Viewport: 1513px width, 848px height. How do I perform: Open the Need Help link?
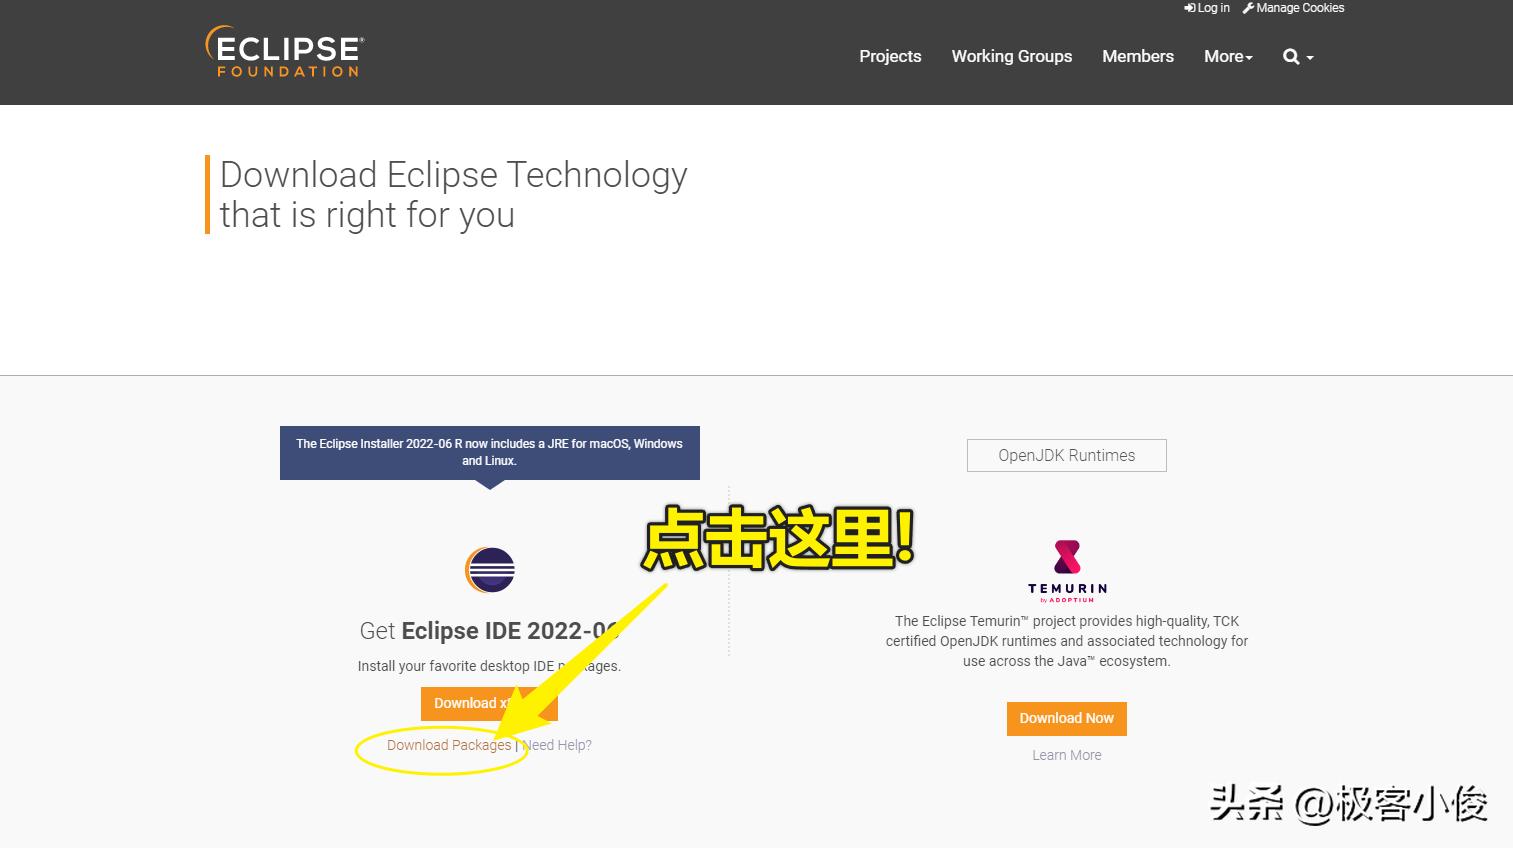coord(558,745)
